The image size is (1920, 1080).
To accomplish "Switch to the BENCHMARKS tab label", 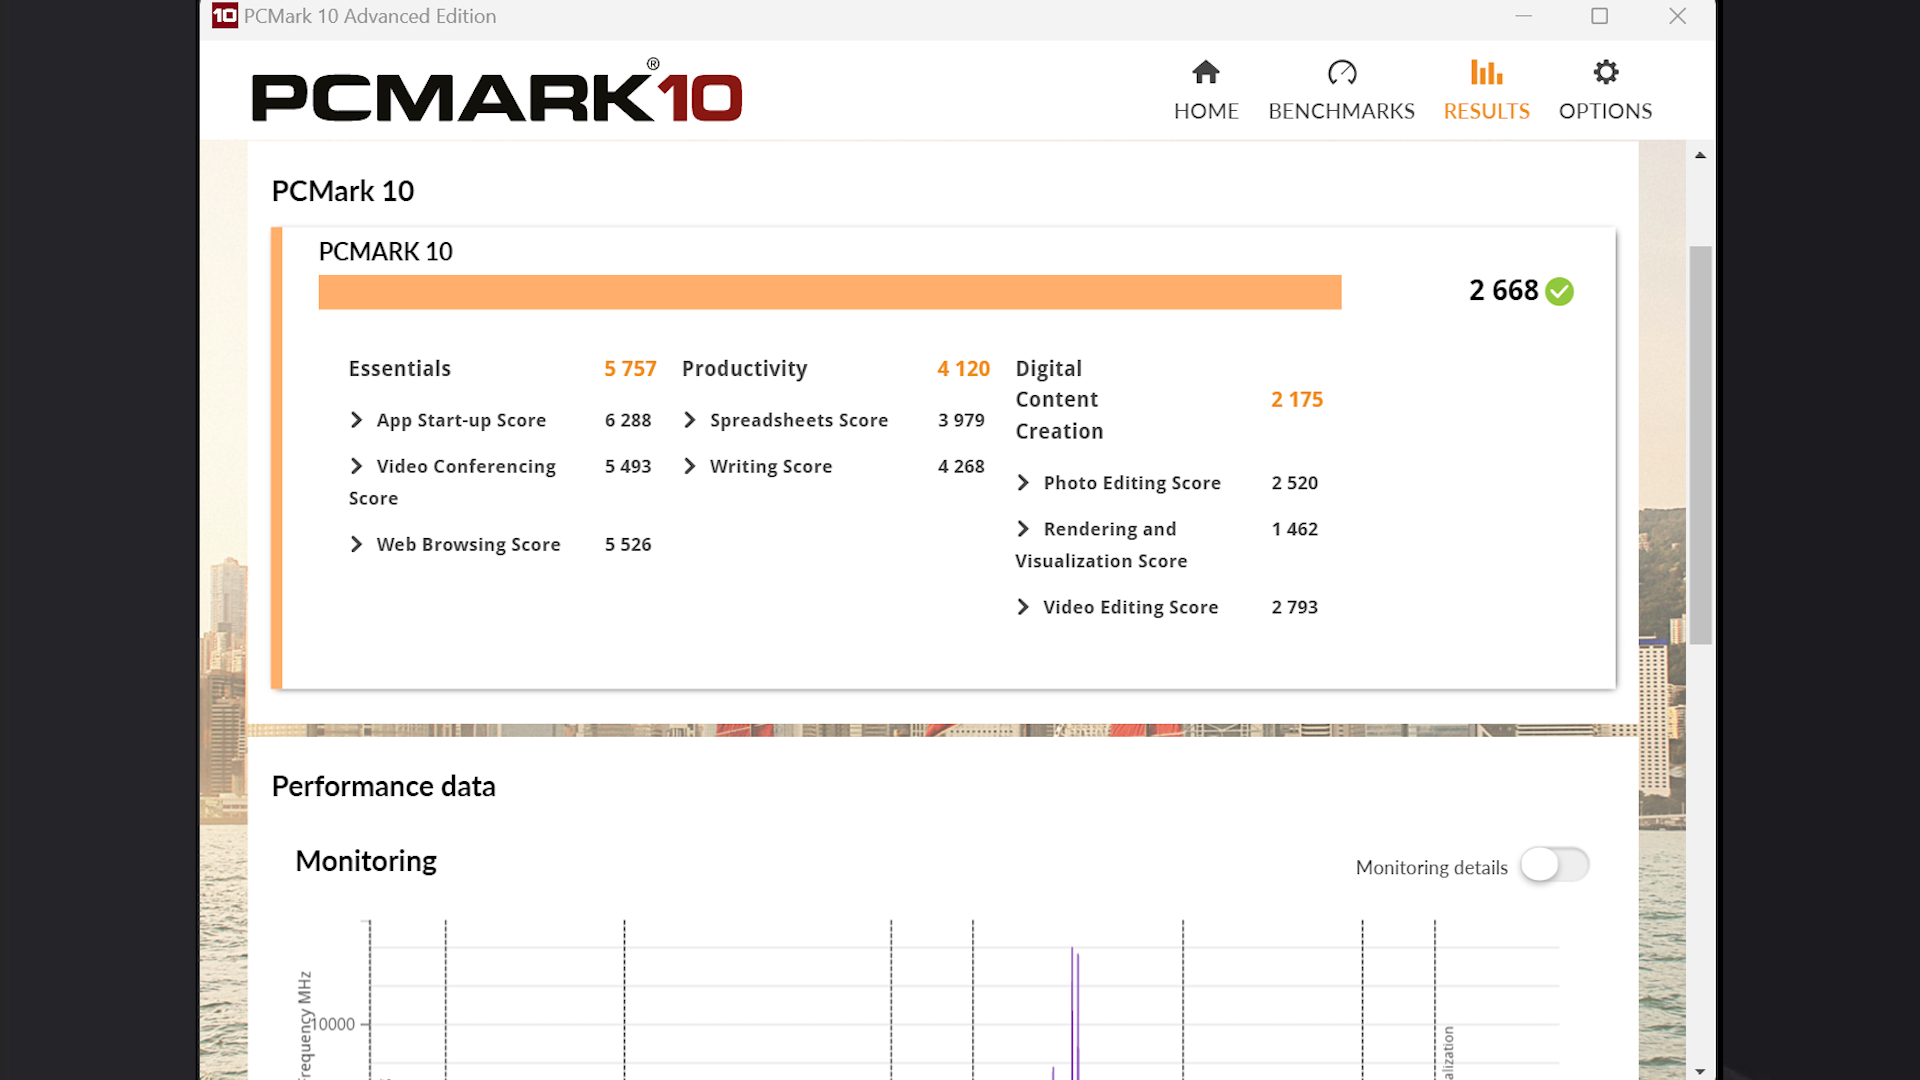I will 1341,111.
